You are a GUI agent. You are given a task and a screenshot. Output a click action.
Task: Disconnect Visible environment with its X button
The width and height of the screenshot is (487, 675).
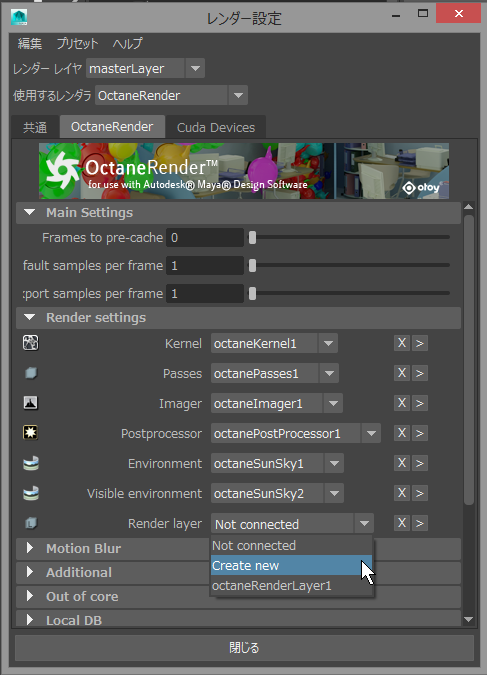(402, 493)
